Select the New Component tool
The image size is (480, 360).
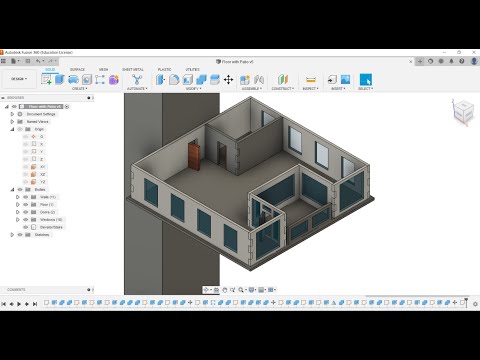click(x=245, y=79)
